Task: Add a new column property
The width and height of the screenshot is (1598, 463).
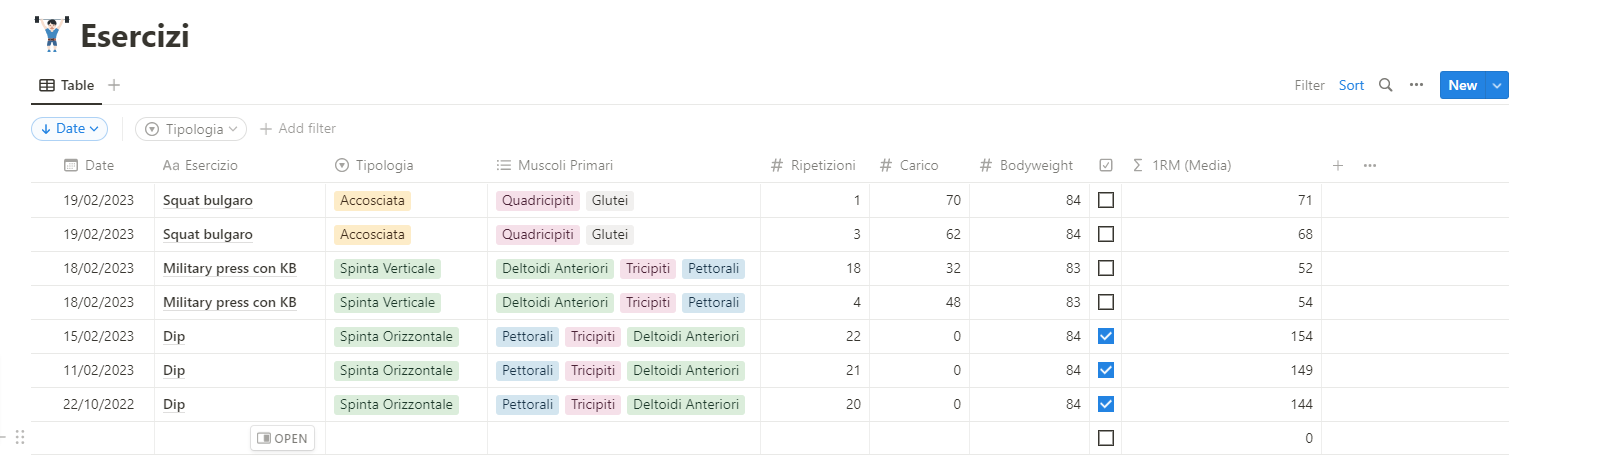Action: [x=1338, y=165]
